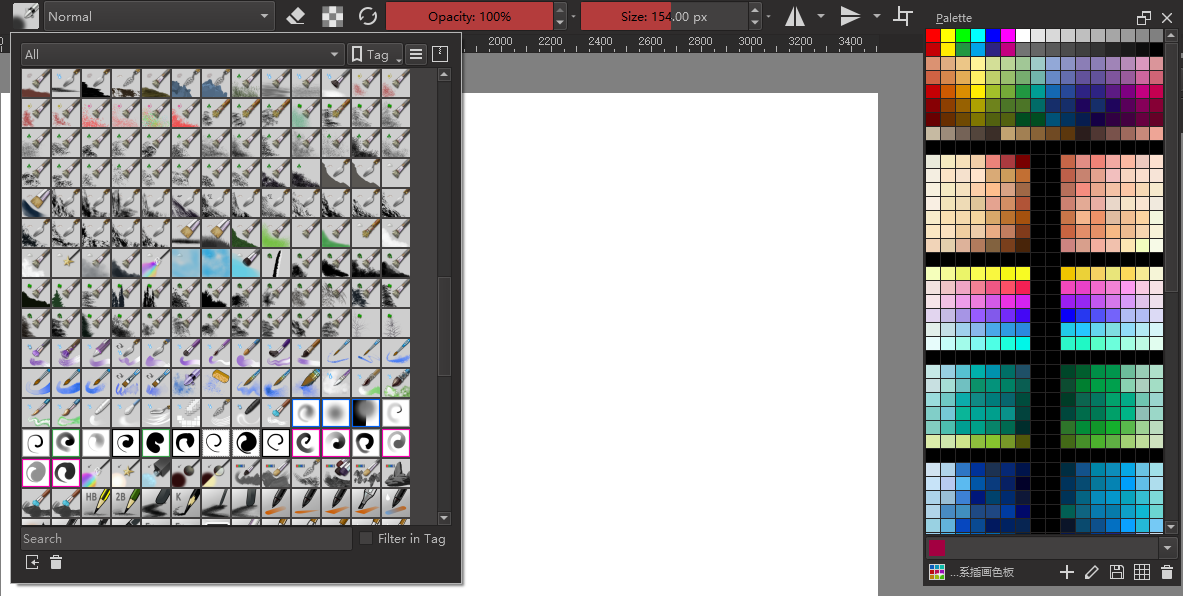Viewport: 1183px width, 596px height.
Task: Delete color from the palette
Action: 1166,572
